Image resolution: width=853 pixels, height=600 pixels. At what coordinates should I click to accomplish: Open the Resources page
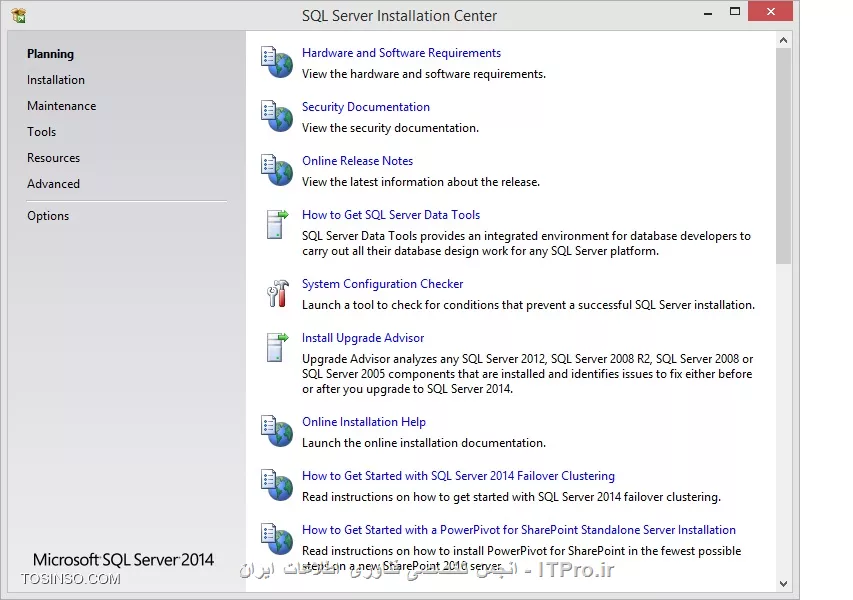(53, 158)
